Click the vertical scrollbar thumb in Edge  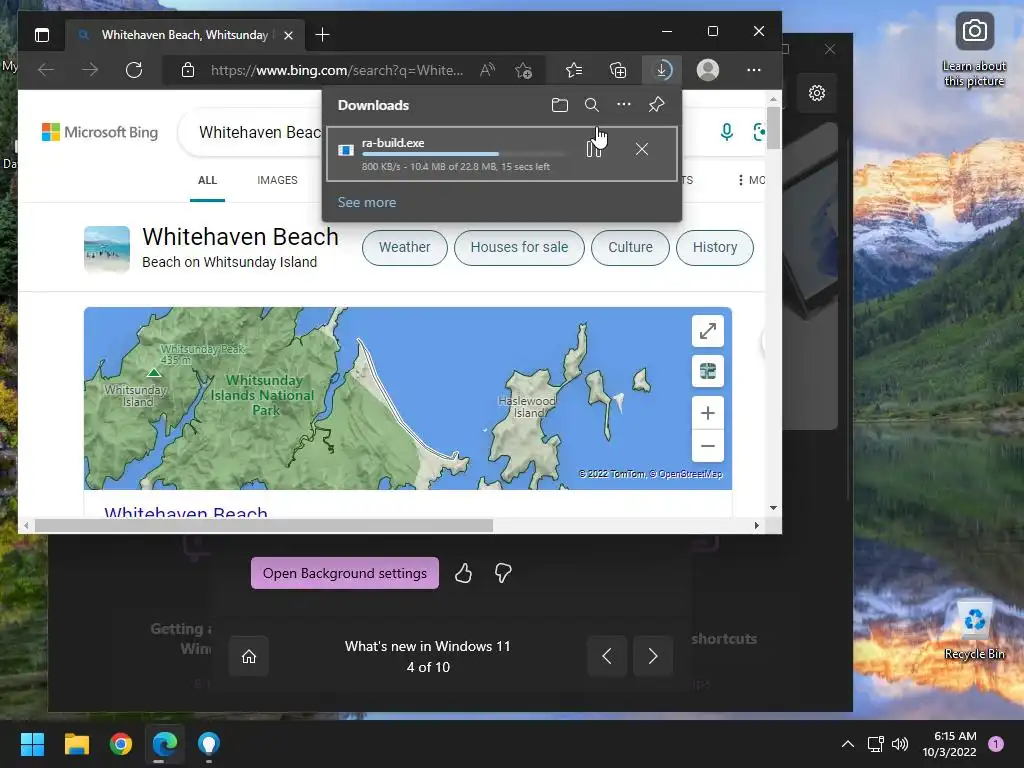click(773, 128)
